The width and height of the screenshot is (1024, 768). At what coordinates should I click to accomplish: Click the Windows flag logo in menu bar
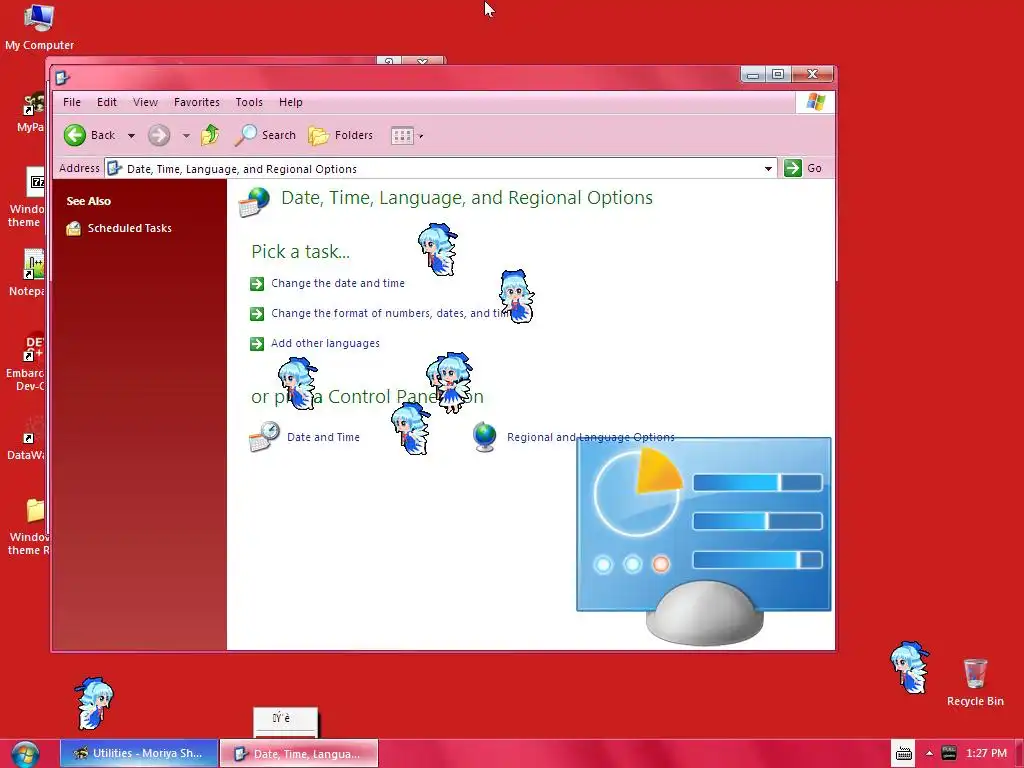pos(815,102)
